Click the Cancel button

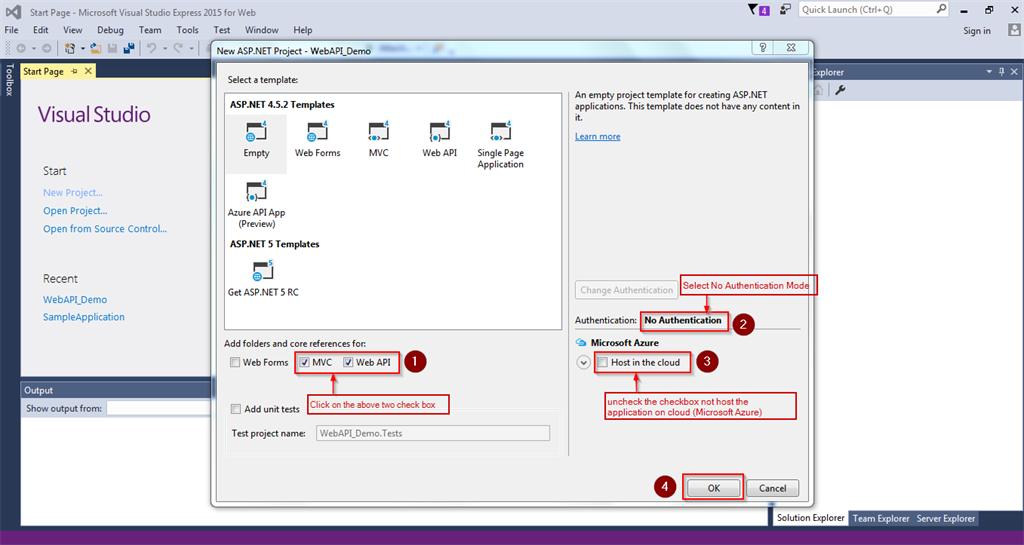click(772, 488)
